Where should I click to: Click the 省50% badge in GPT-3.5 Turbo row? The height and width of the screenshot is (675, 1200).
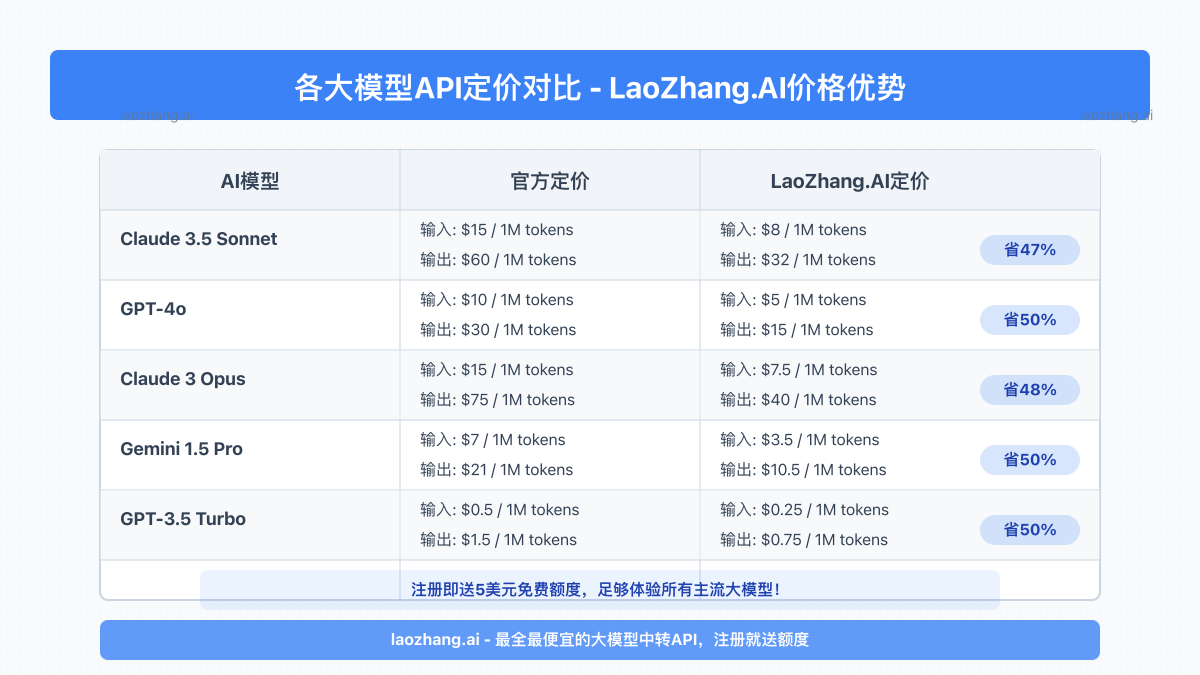[x=1030, y=530]
